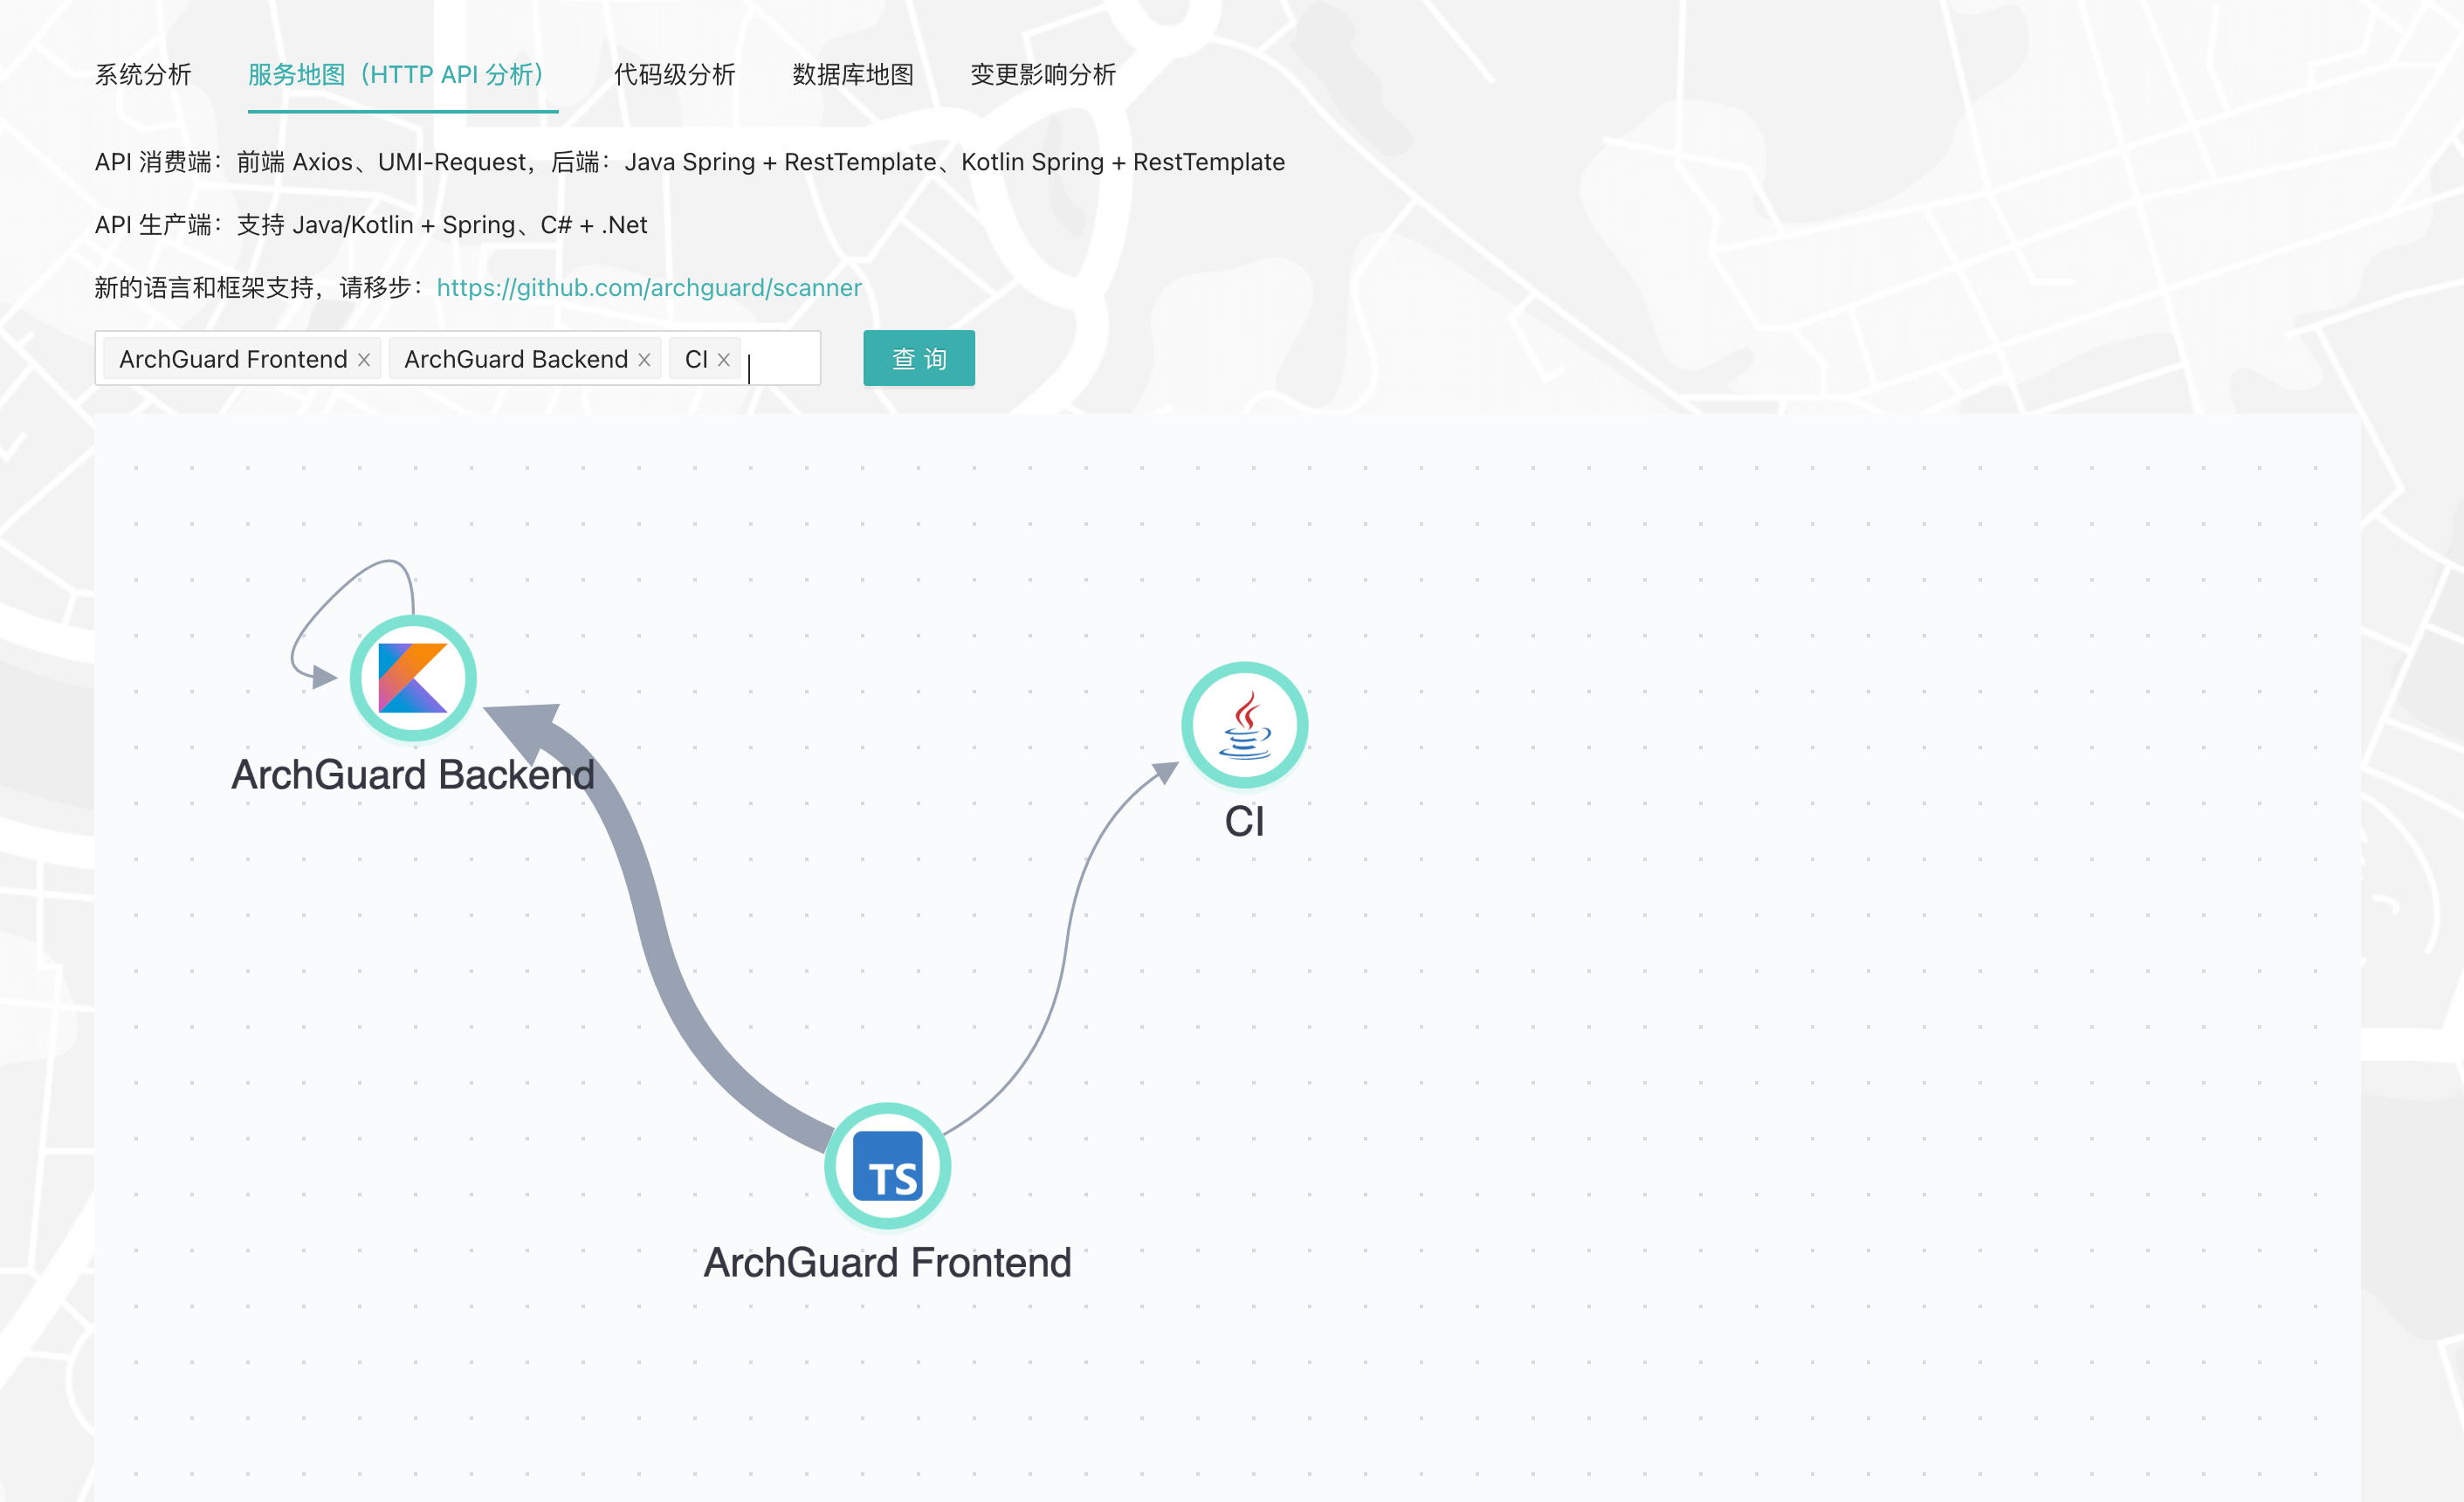Click the ArchGuard Frontend node label

(887, 1263)
